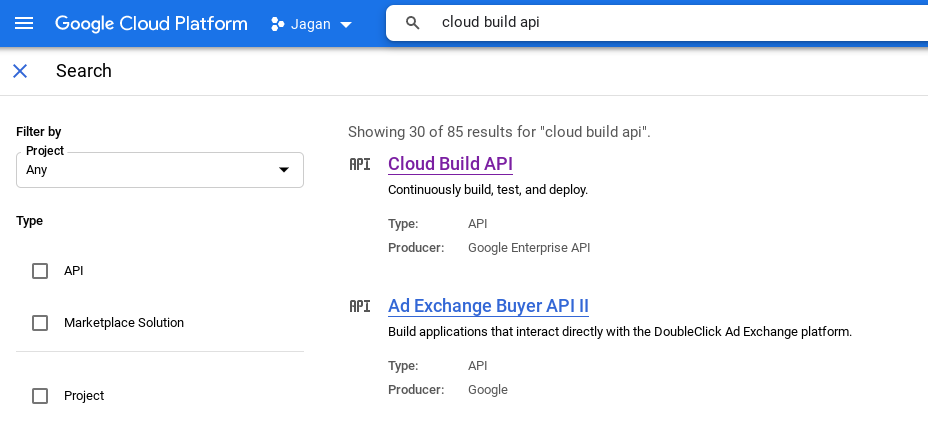Image resolution: width=928 pixels, height=436 pixels.
Task: Select the Jagan project name in header
Action: 311,24
